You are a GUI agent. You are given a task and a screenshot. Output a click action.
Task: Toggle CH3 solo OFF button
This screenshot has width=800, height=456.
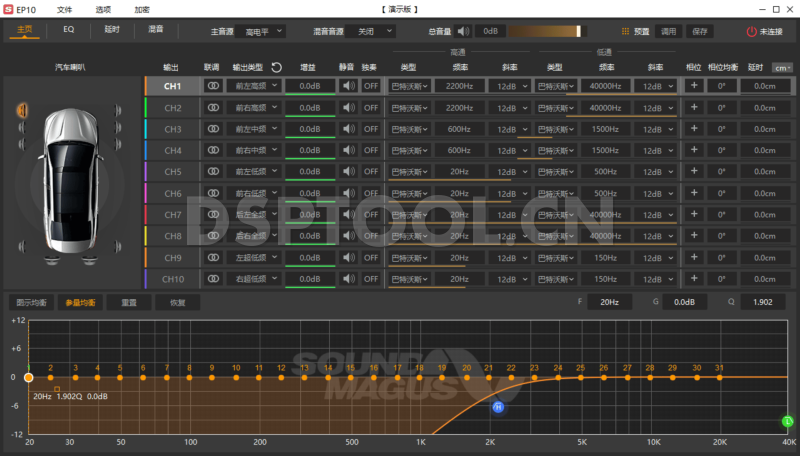click(371, 129)
